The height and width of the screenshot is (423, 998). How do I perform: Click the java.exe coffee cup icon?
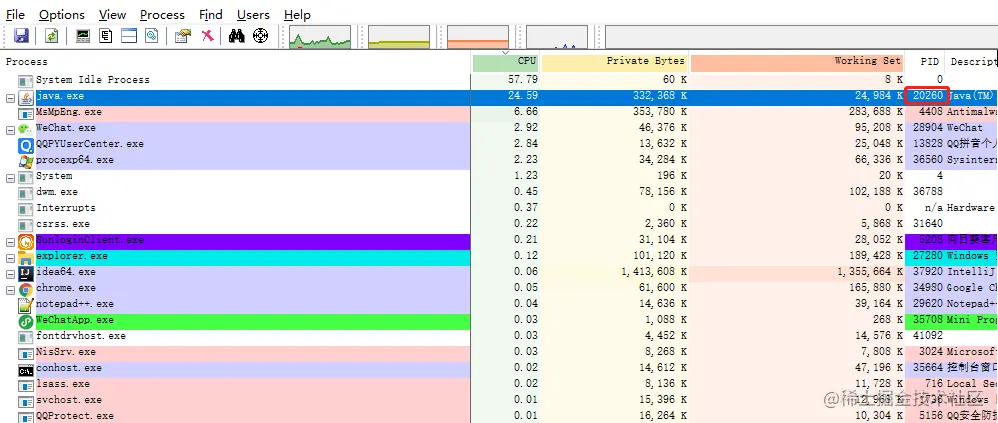coord(25,97)
